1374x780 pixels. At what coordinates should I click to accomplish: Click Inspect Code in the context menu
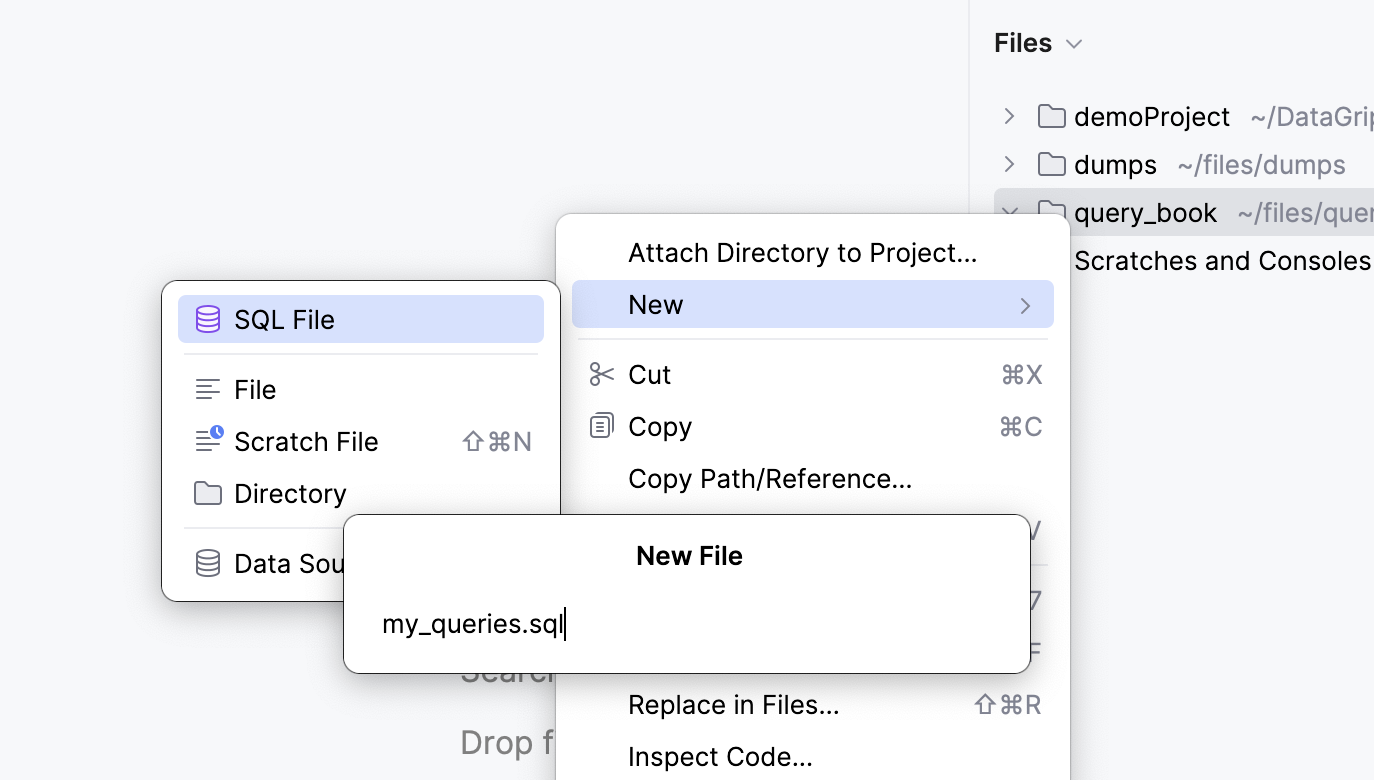coord(720,757)
